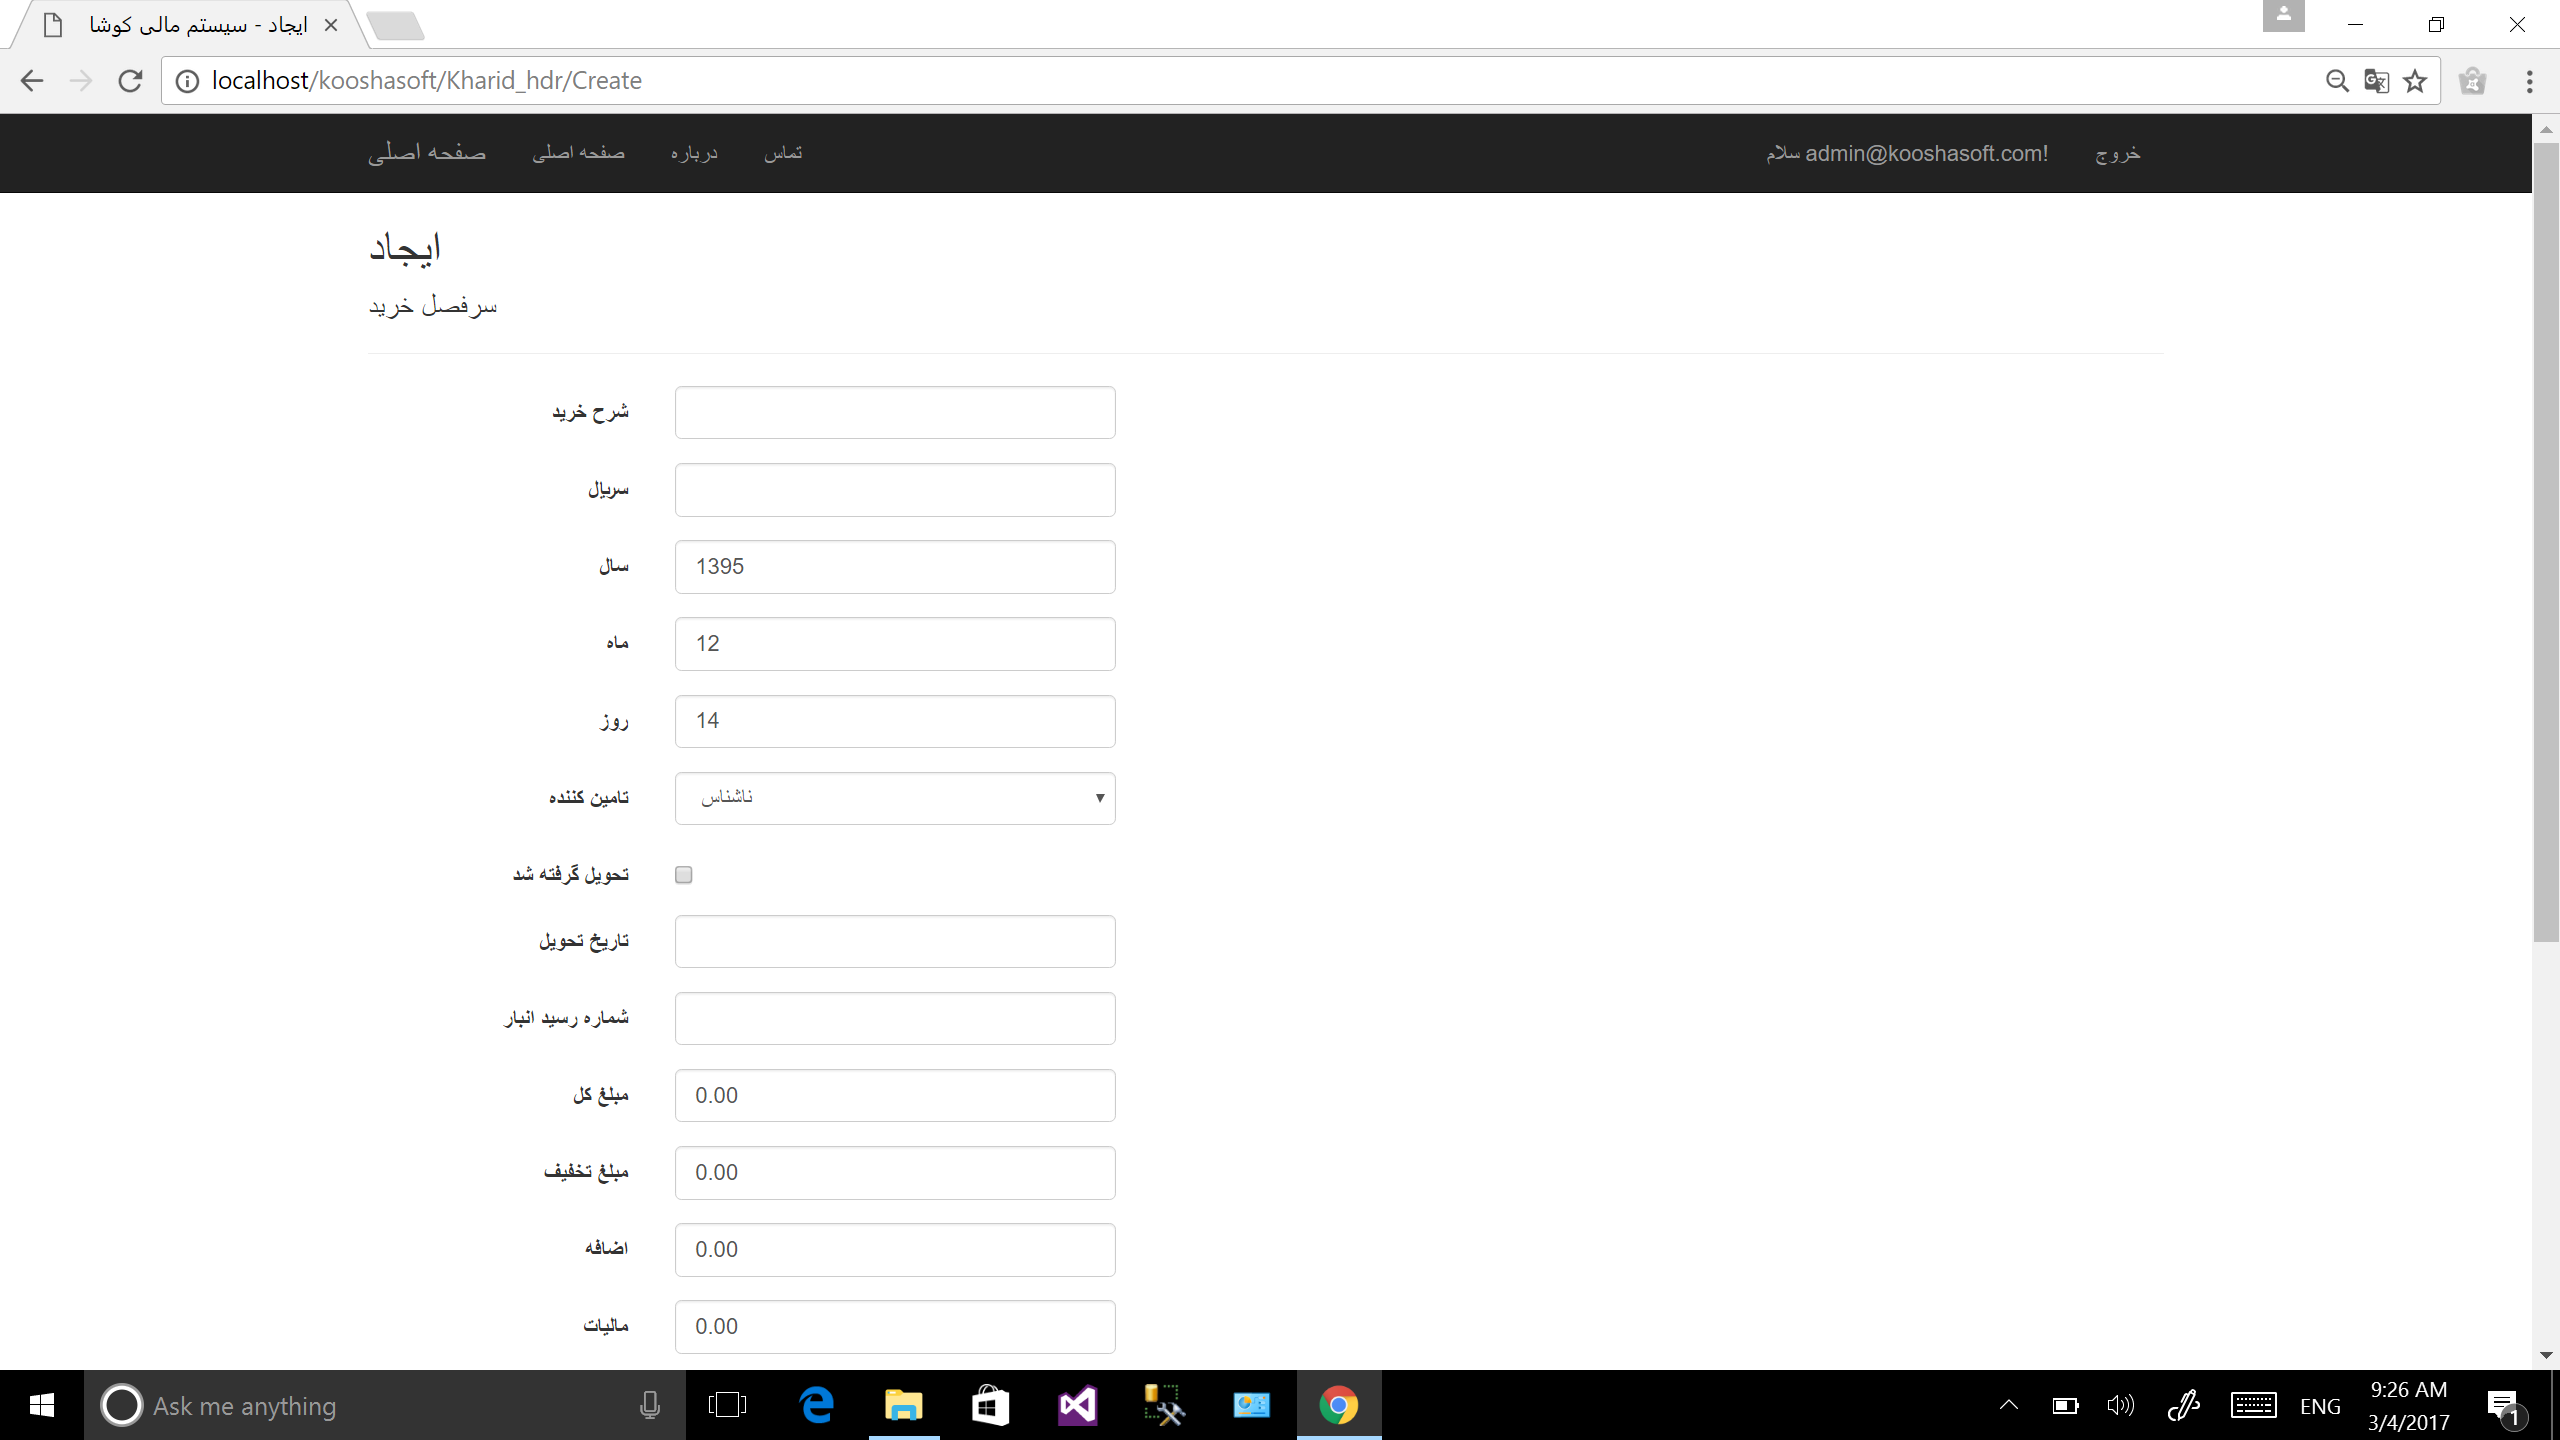Click the browser extension icon near menu

2473,81
